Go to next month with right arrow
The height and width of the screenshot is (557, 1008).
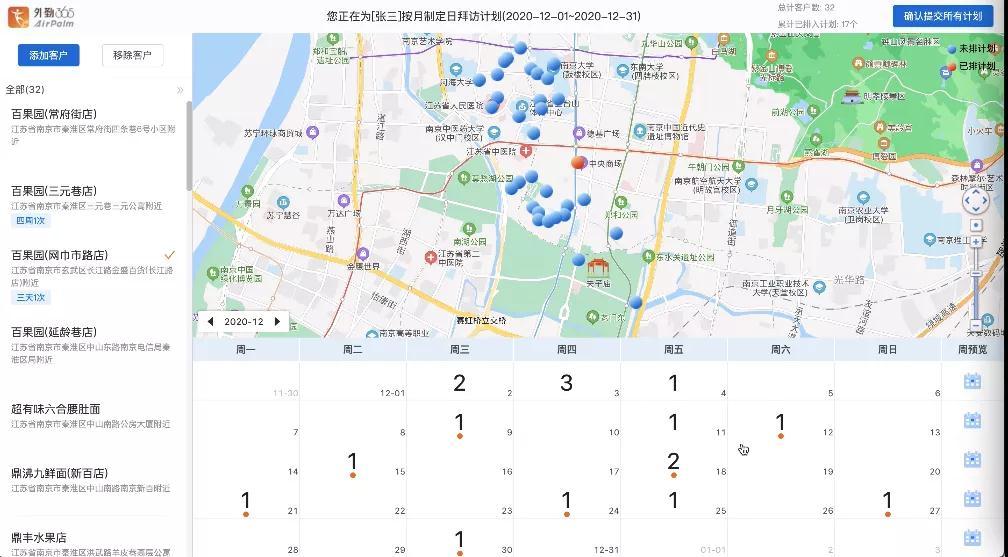278,322
